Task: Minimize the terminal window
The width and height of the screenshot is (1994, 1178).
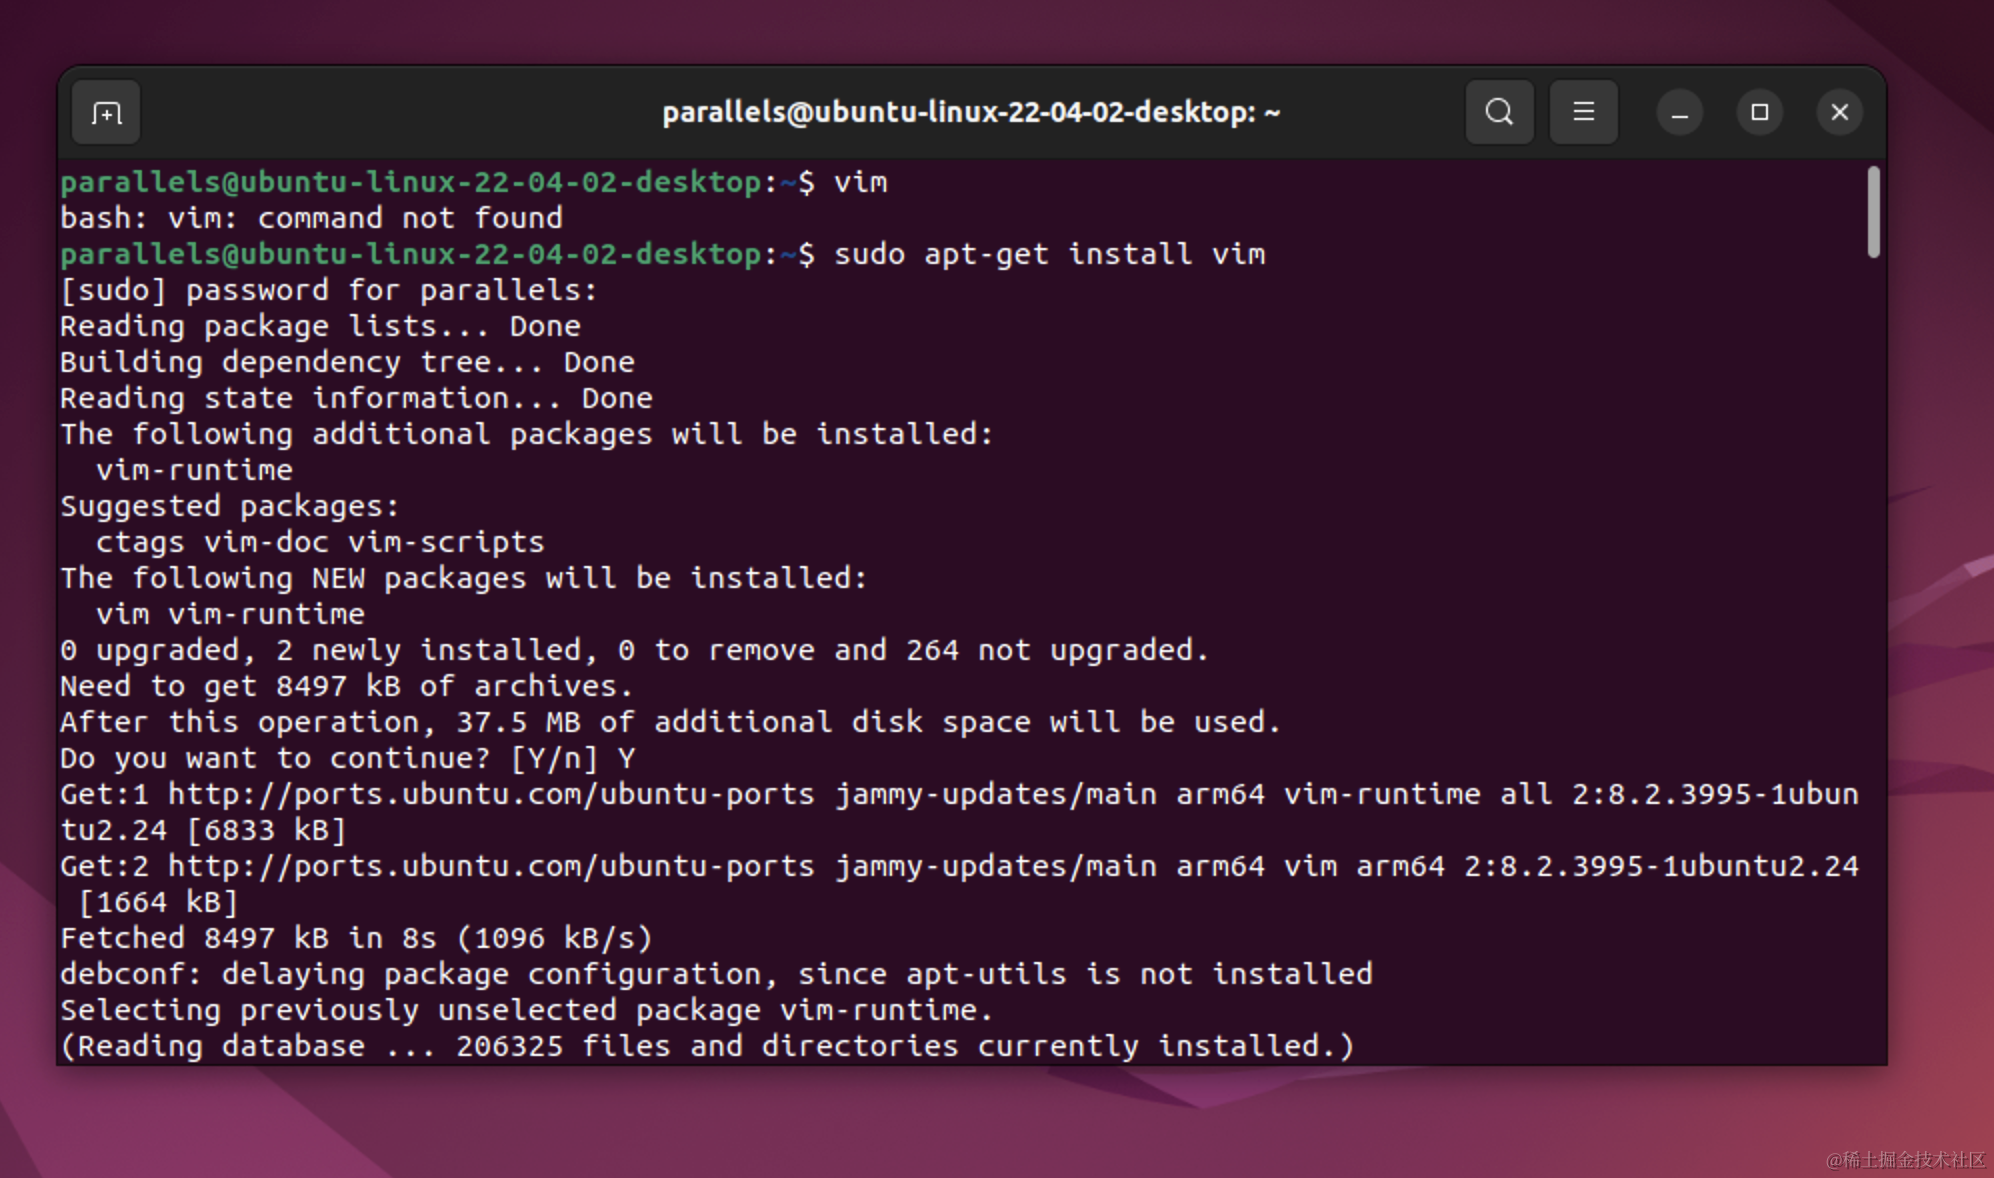Action: tap(1679, 112)
